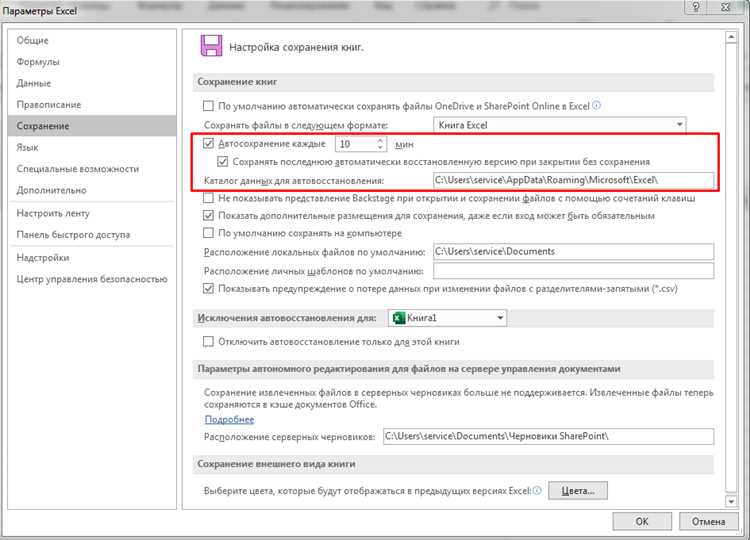Screen dimensions: 750x540
Task: Expand the Книга1 autorecover exceptions dropdown
Action: pos(448,318)
